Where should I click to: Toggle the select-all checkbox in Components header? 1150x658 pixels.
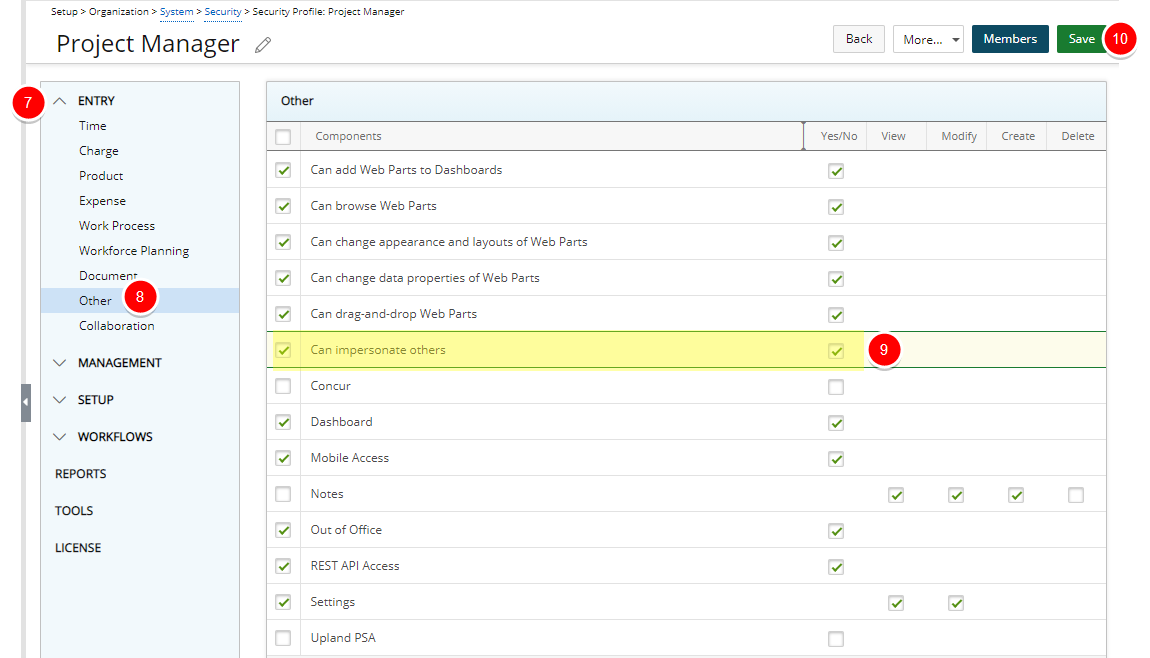(x=283, y=137)
